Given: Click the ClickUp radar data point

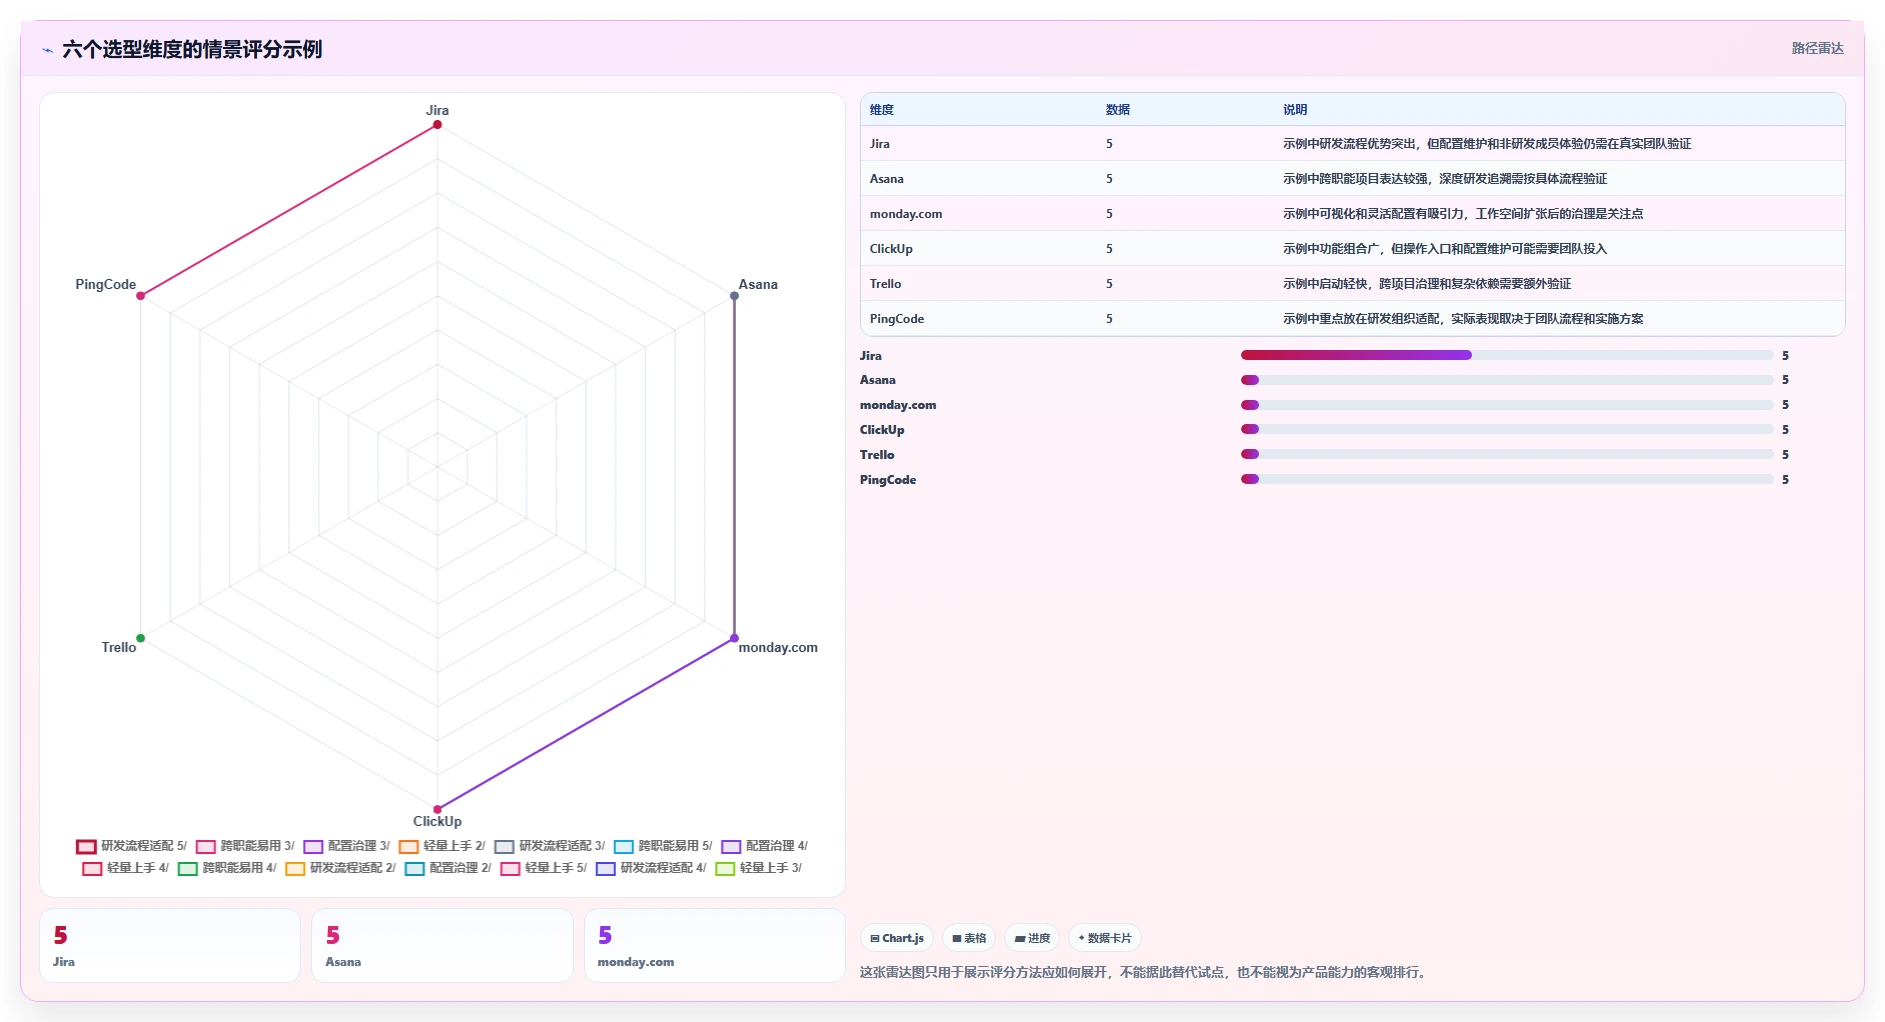Looking at the screenshot, I should click(437, 809).
